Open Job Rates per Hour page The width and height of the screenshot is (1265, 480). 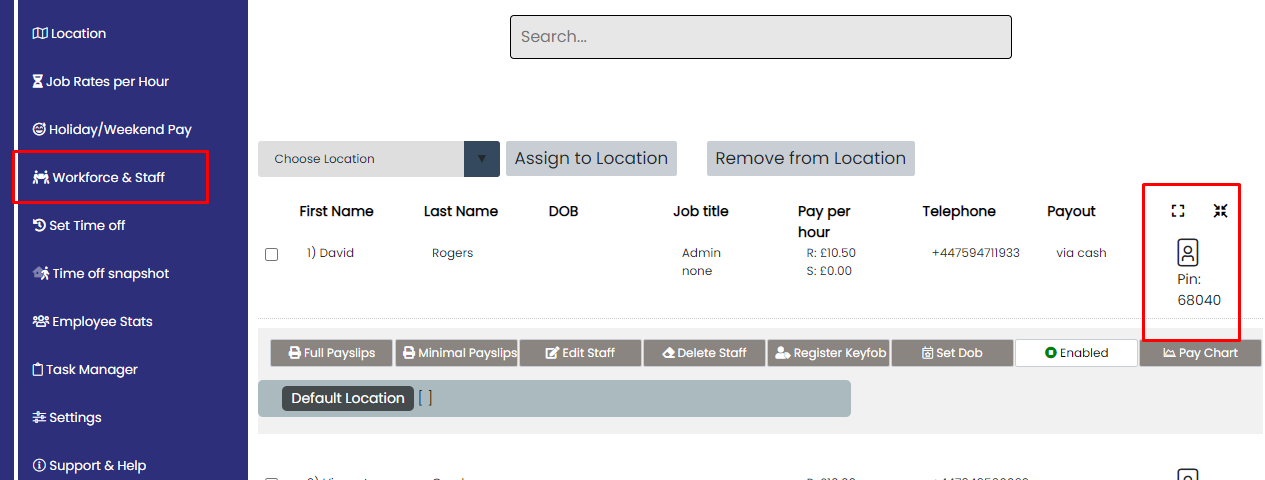coord(101,81)
